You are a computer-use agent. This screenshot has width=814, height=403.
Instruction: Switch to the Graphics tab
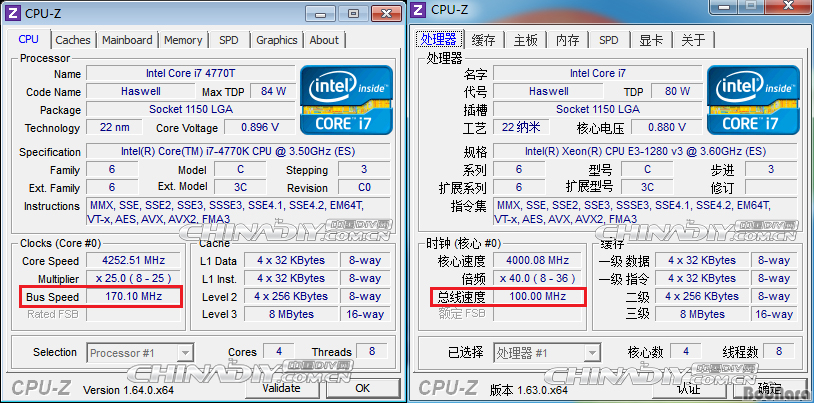(277, 40)
